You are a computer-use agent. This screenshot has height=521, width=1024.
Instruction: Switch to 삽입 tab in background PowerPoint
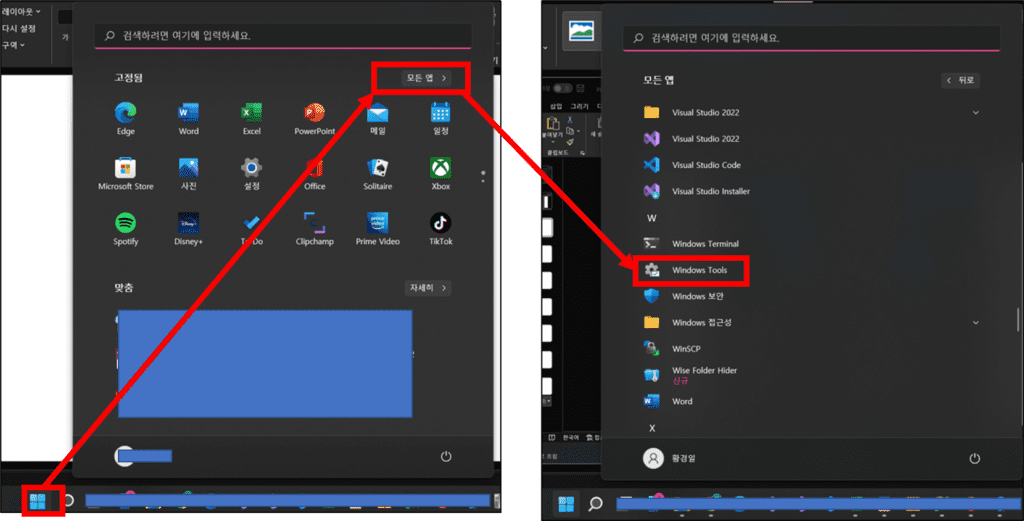pyautogui.click(x=556, y=106)
